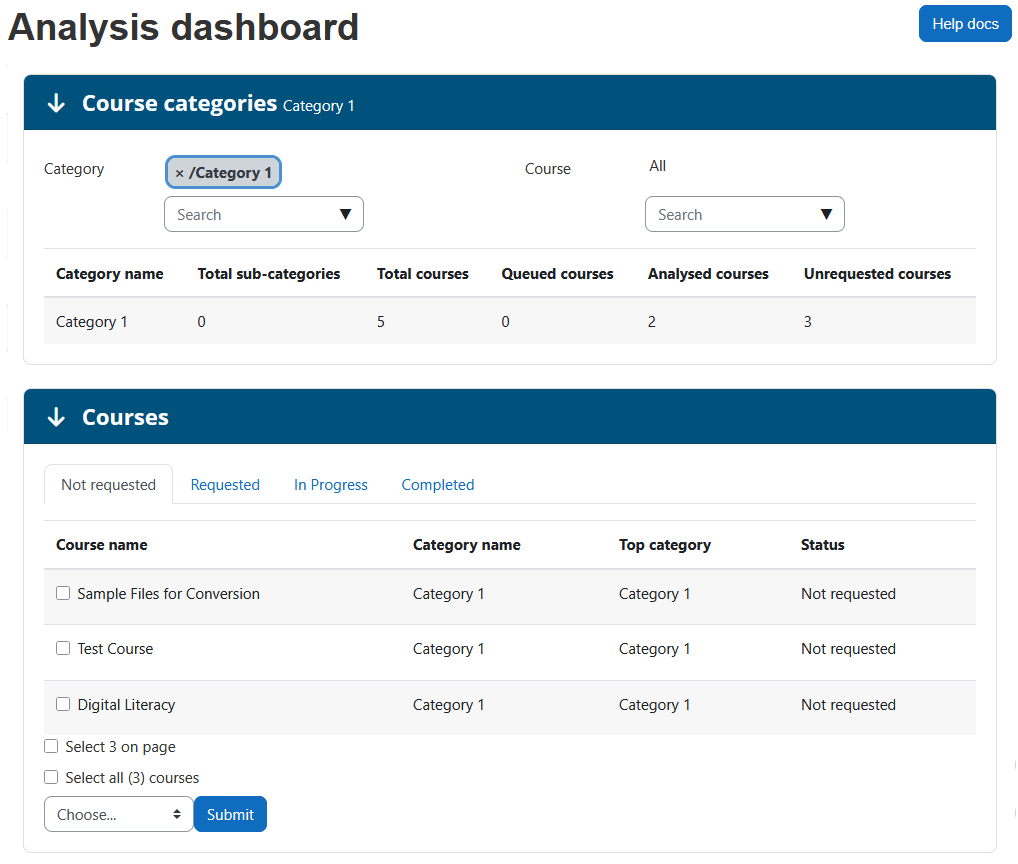The height and width of the screenshot is (864, 1018).
Task: Open the Help docs page
Action: tap(965, 24)
